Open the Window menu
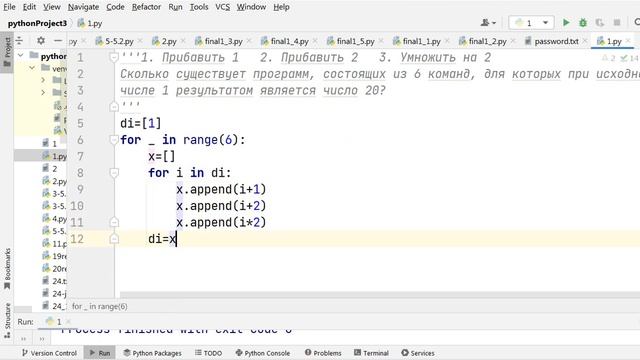Image resolution: width=640 pixels, height=360 pixels. [251, 7]
